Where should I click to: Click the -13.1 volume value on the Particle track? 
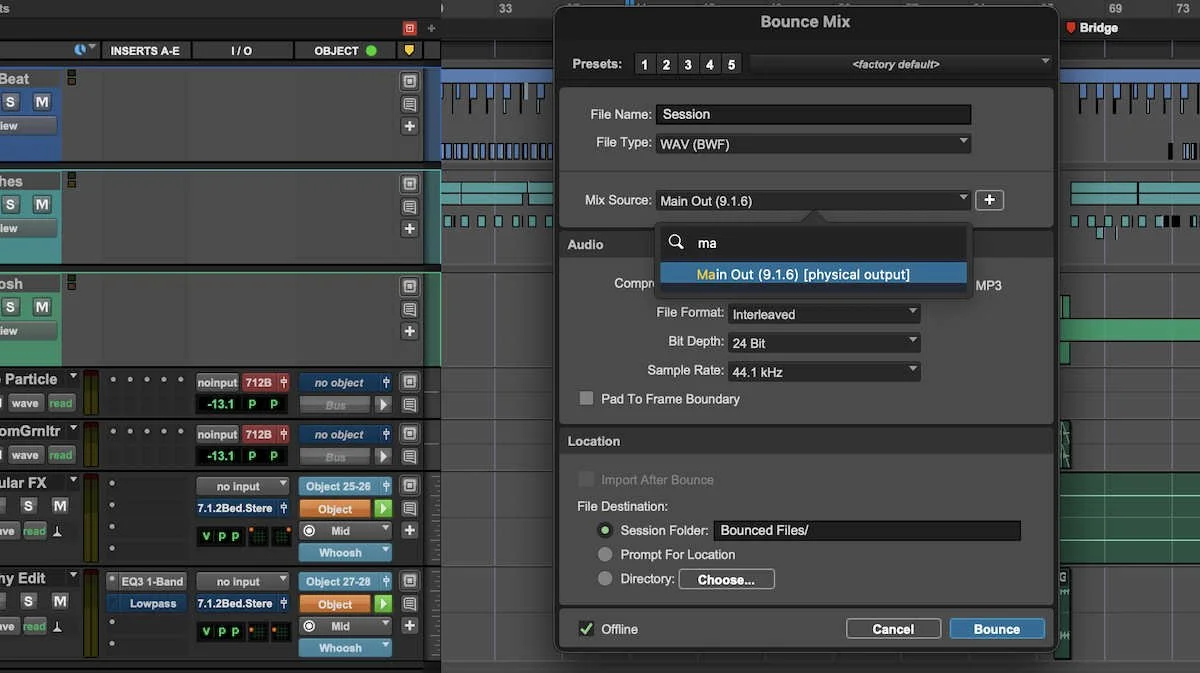(219, 403)
